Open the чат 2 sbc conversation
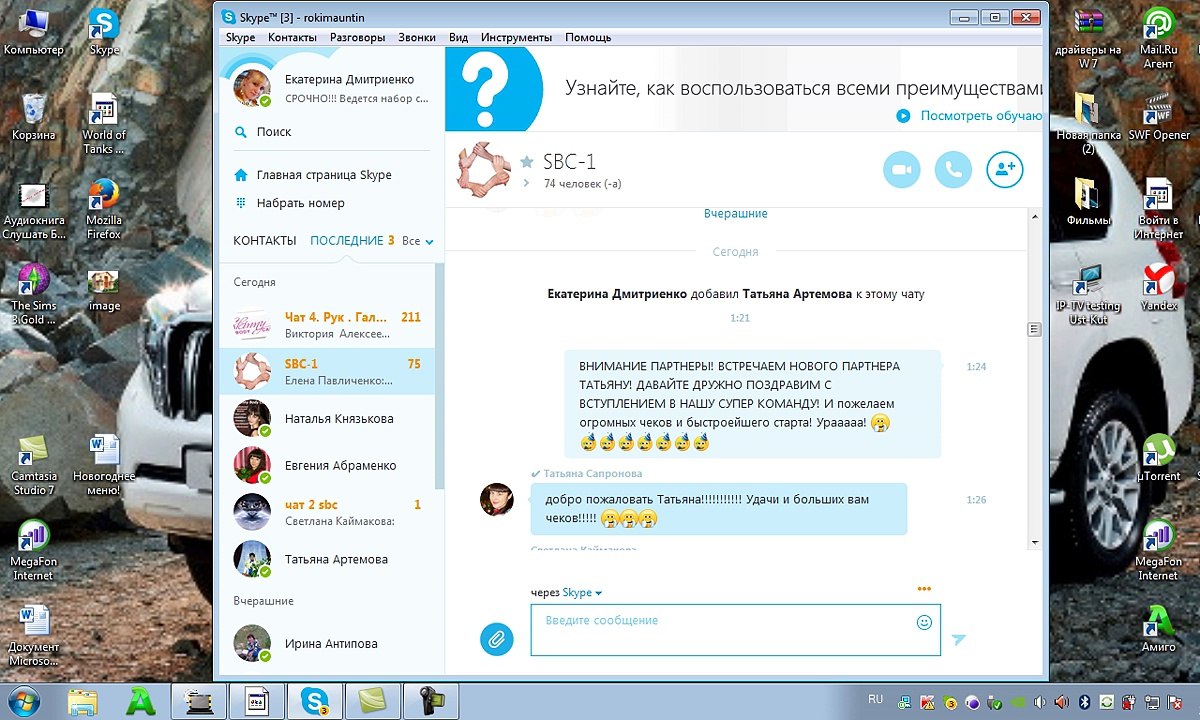 coord(328,513)
